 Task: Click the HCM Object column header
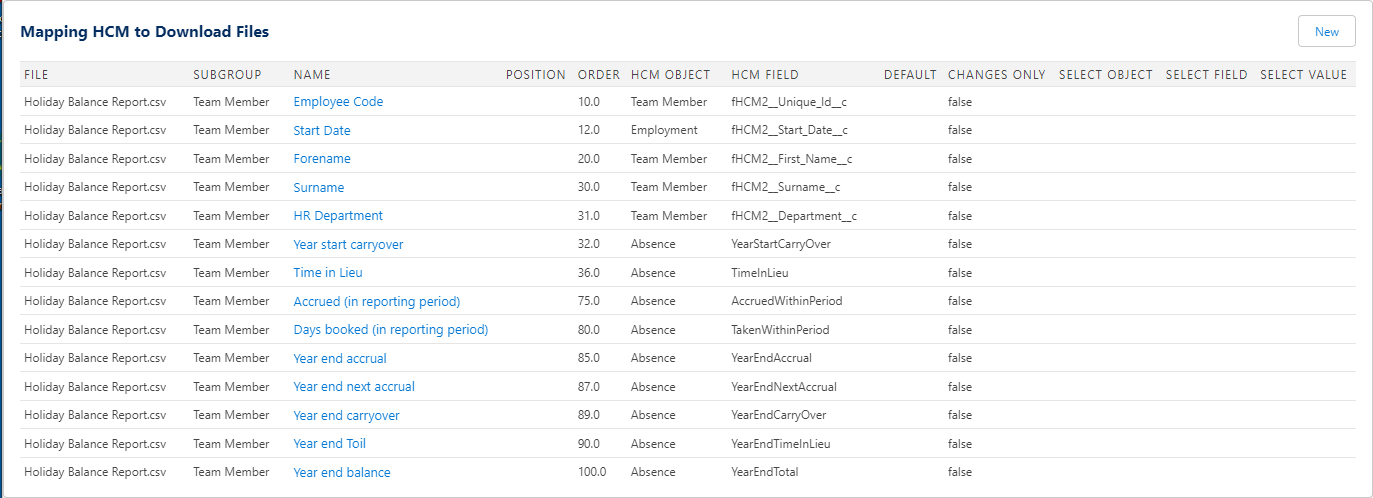click(670, 75)
